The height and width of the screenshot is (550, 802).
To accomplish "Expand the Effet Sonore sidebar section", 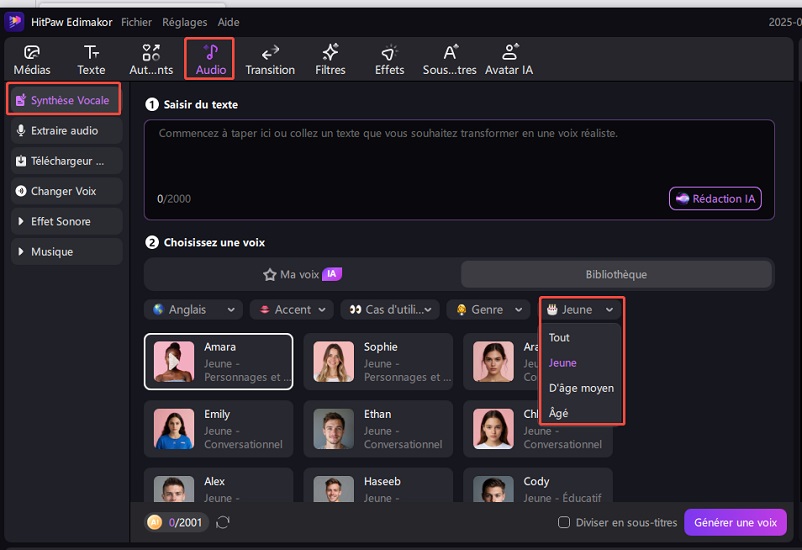I will click(66, 221).
